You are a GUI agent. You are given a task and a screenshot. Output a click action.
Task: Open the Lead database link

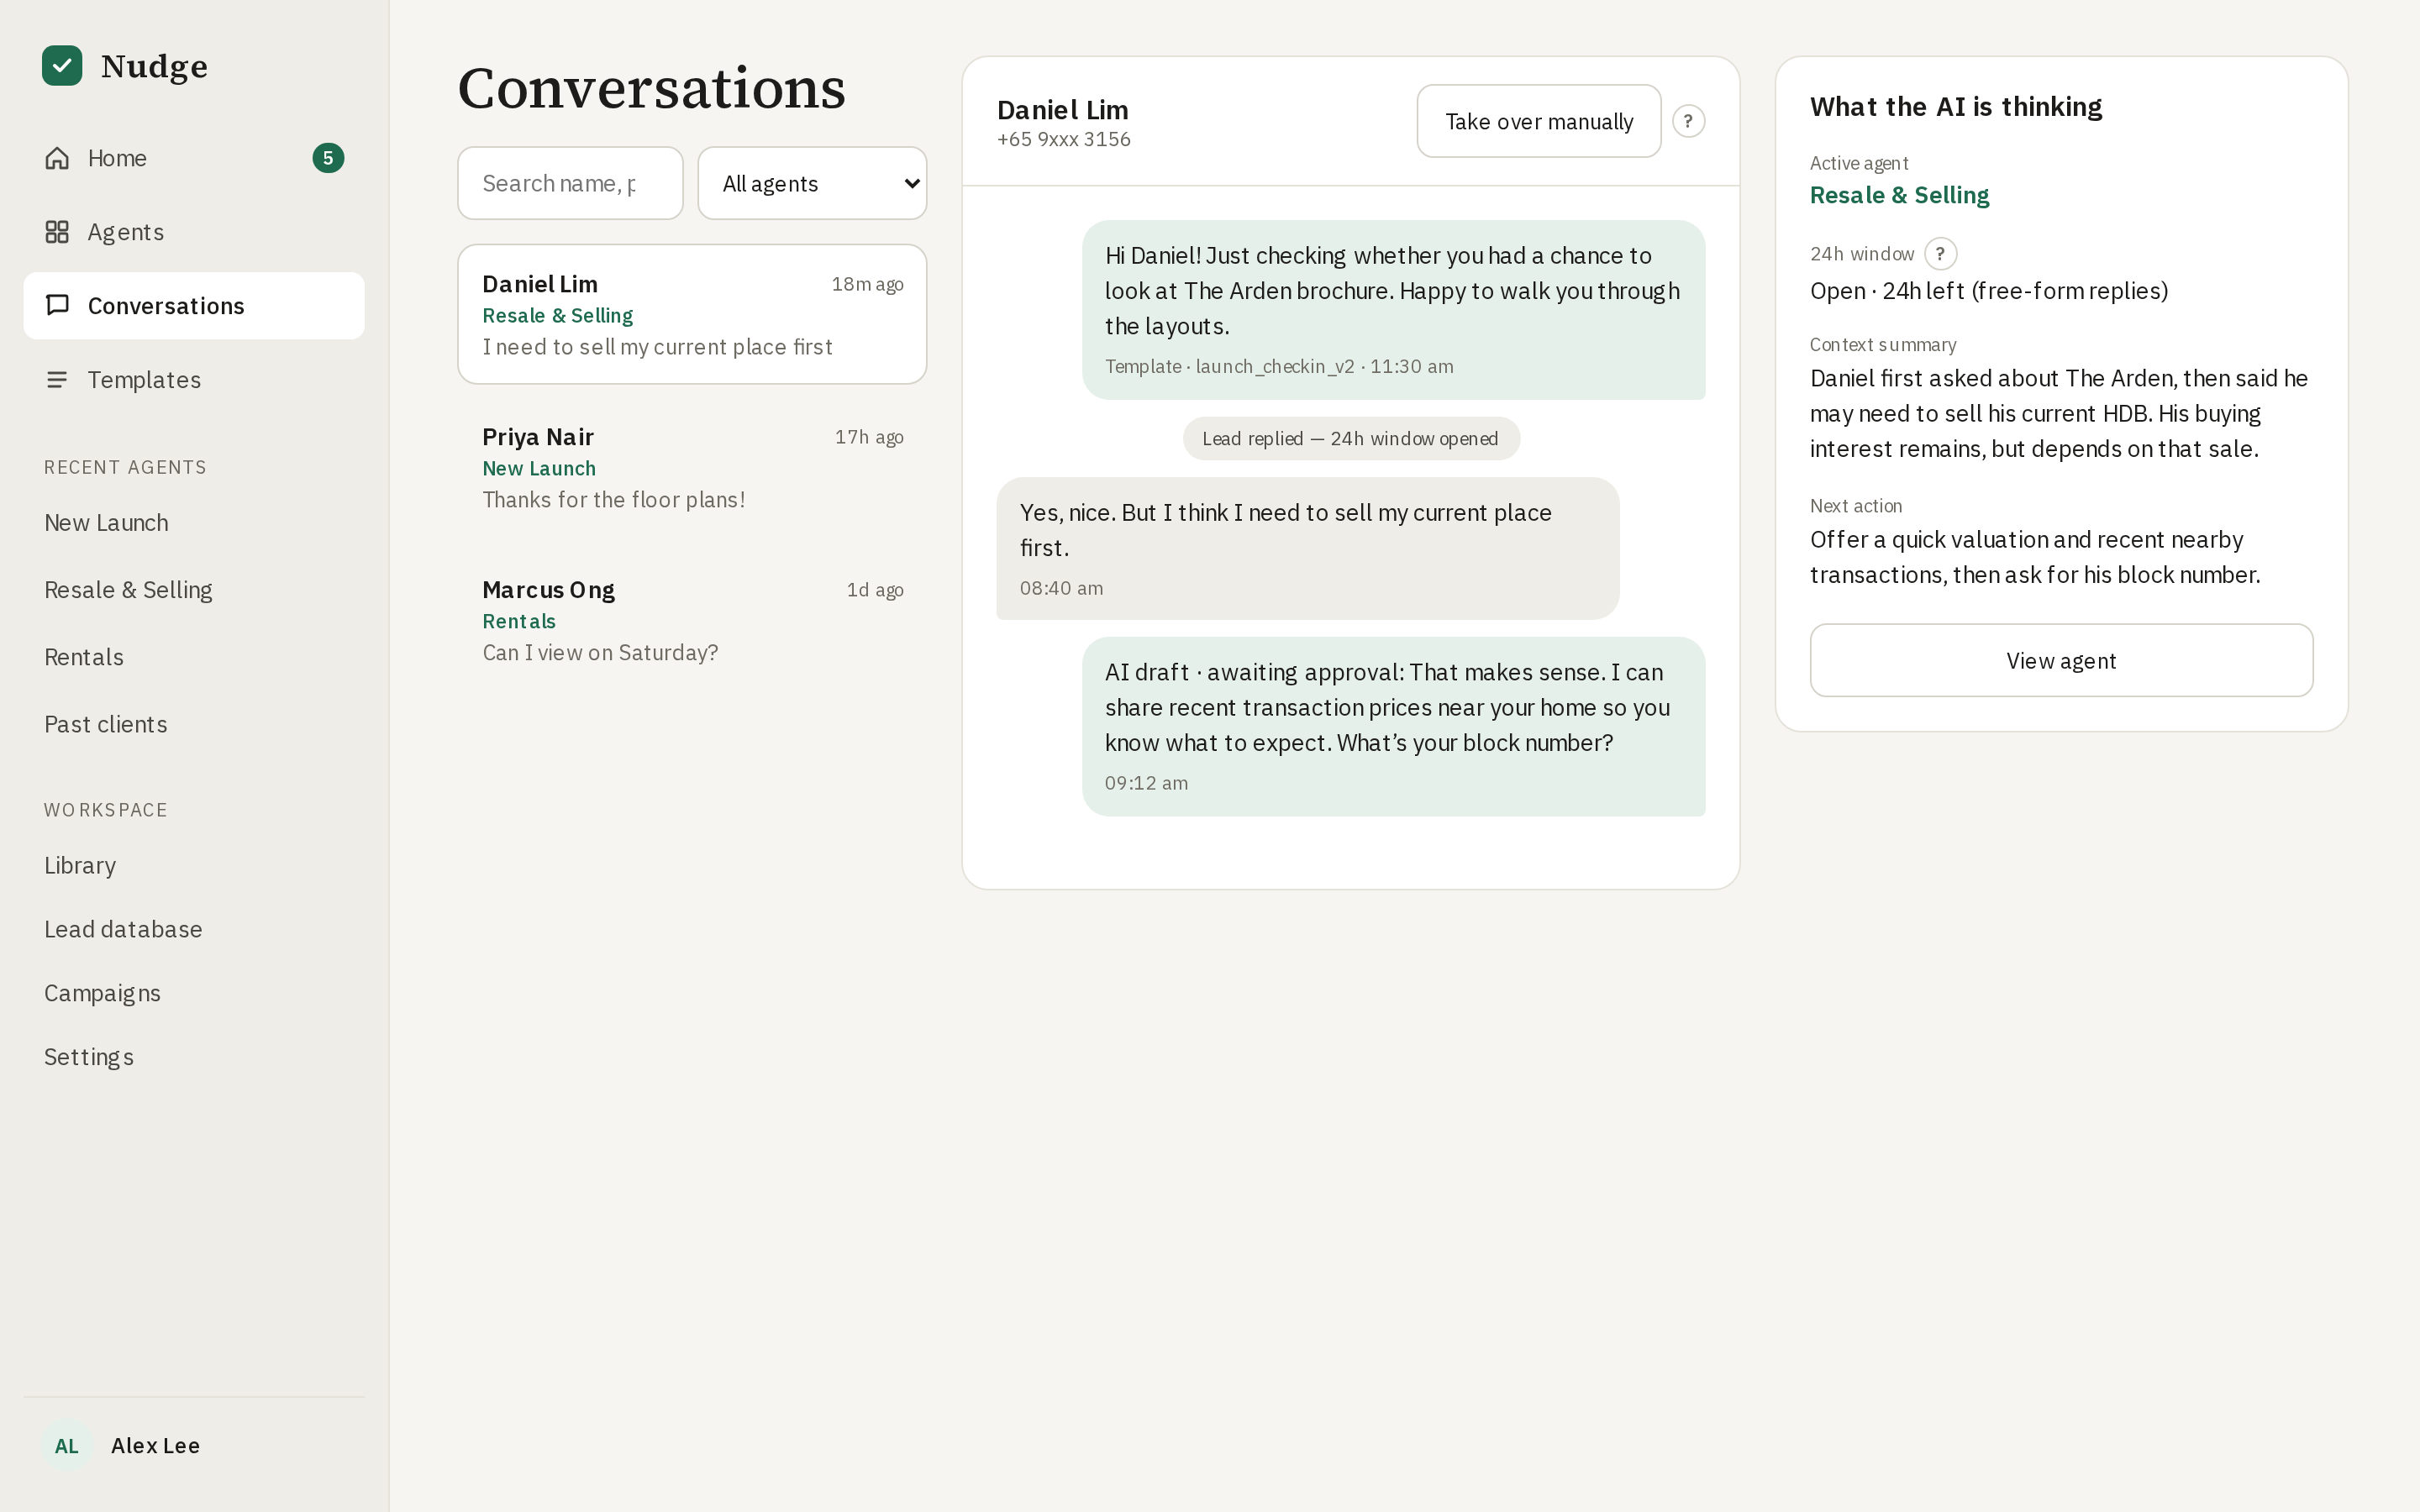point(194,929)
